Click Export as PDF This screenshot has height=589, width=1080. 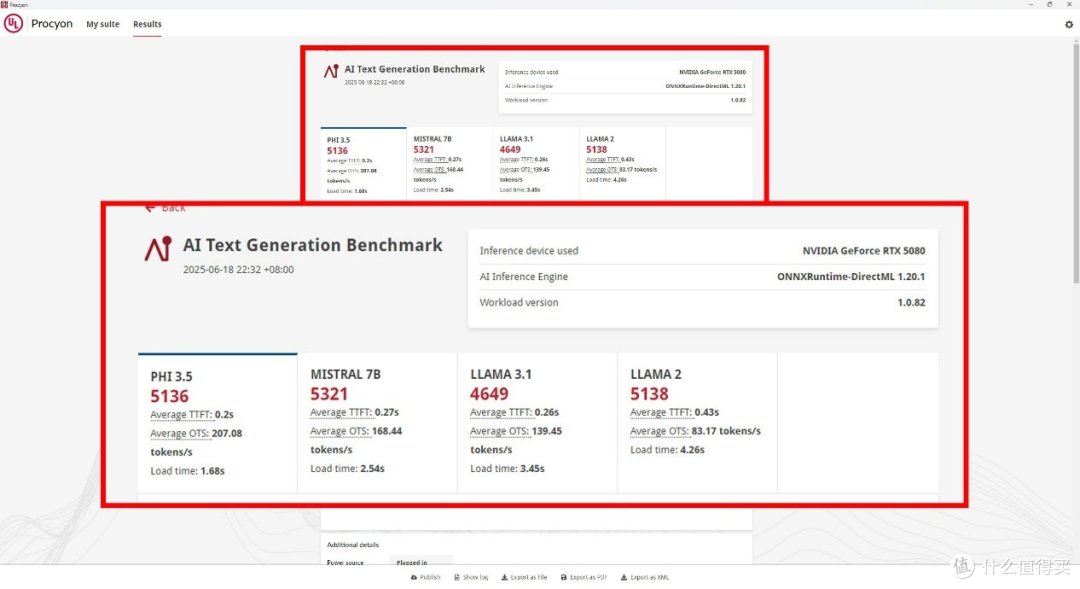(x=584, y=577)
